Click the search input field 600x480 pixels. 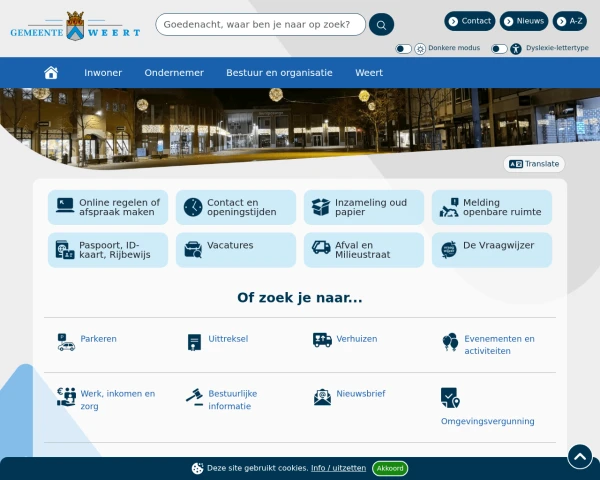(261, 25)
